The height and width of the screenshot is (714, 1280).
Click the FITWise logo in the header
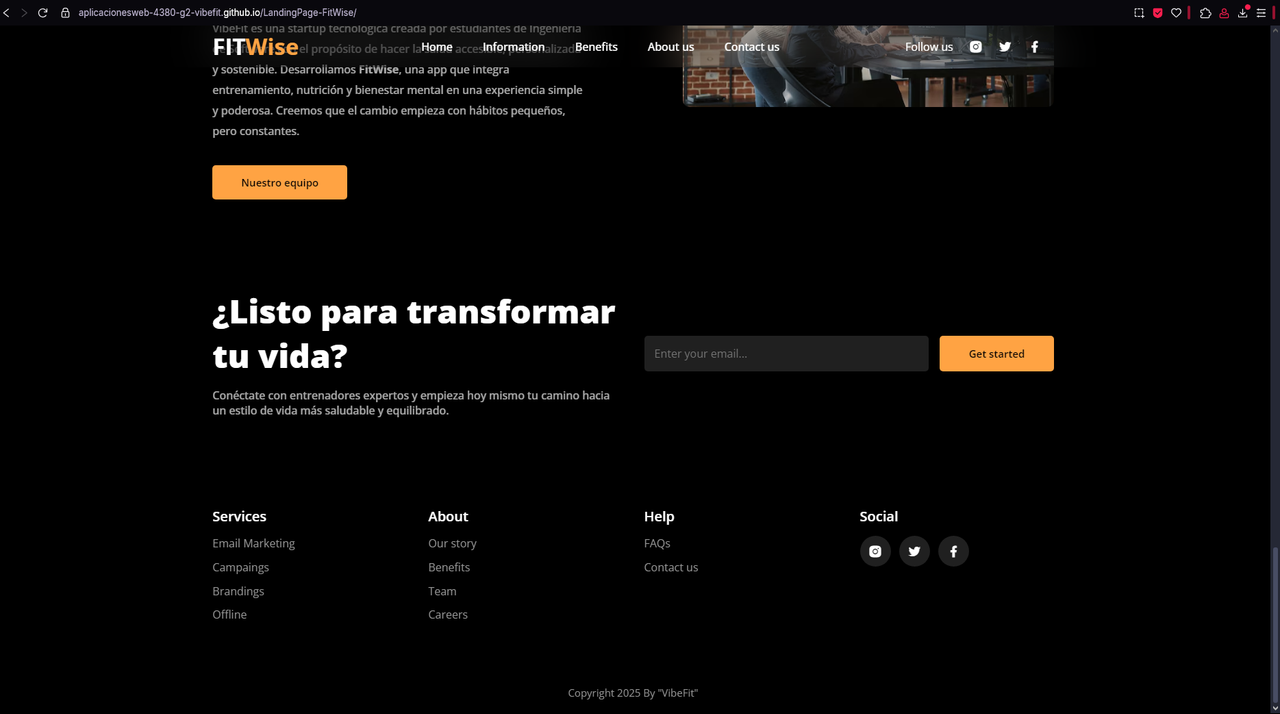256,47
